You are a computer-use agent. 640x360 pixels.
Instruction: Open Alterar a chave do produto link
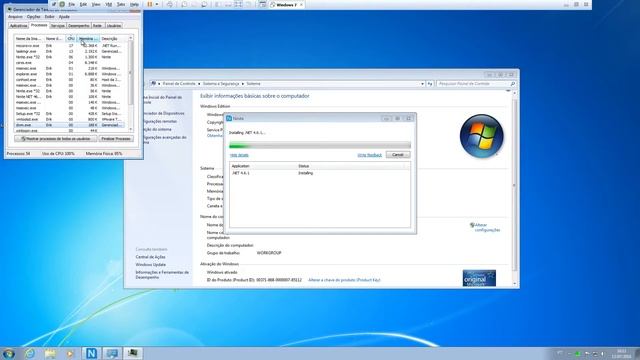pyautogui.click(x=344, y=280)
